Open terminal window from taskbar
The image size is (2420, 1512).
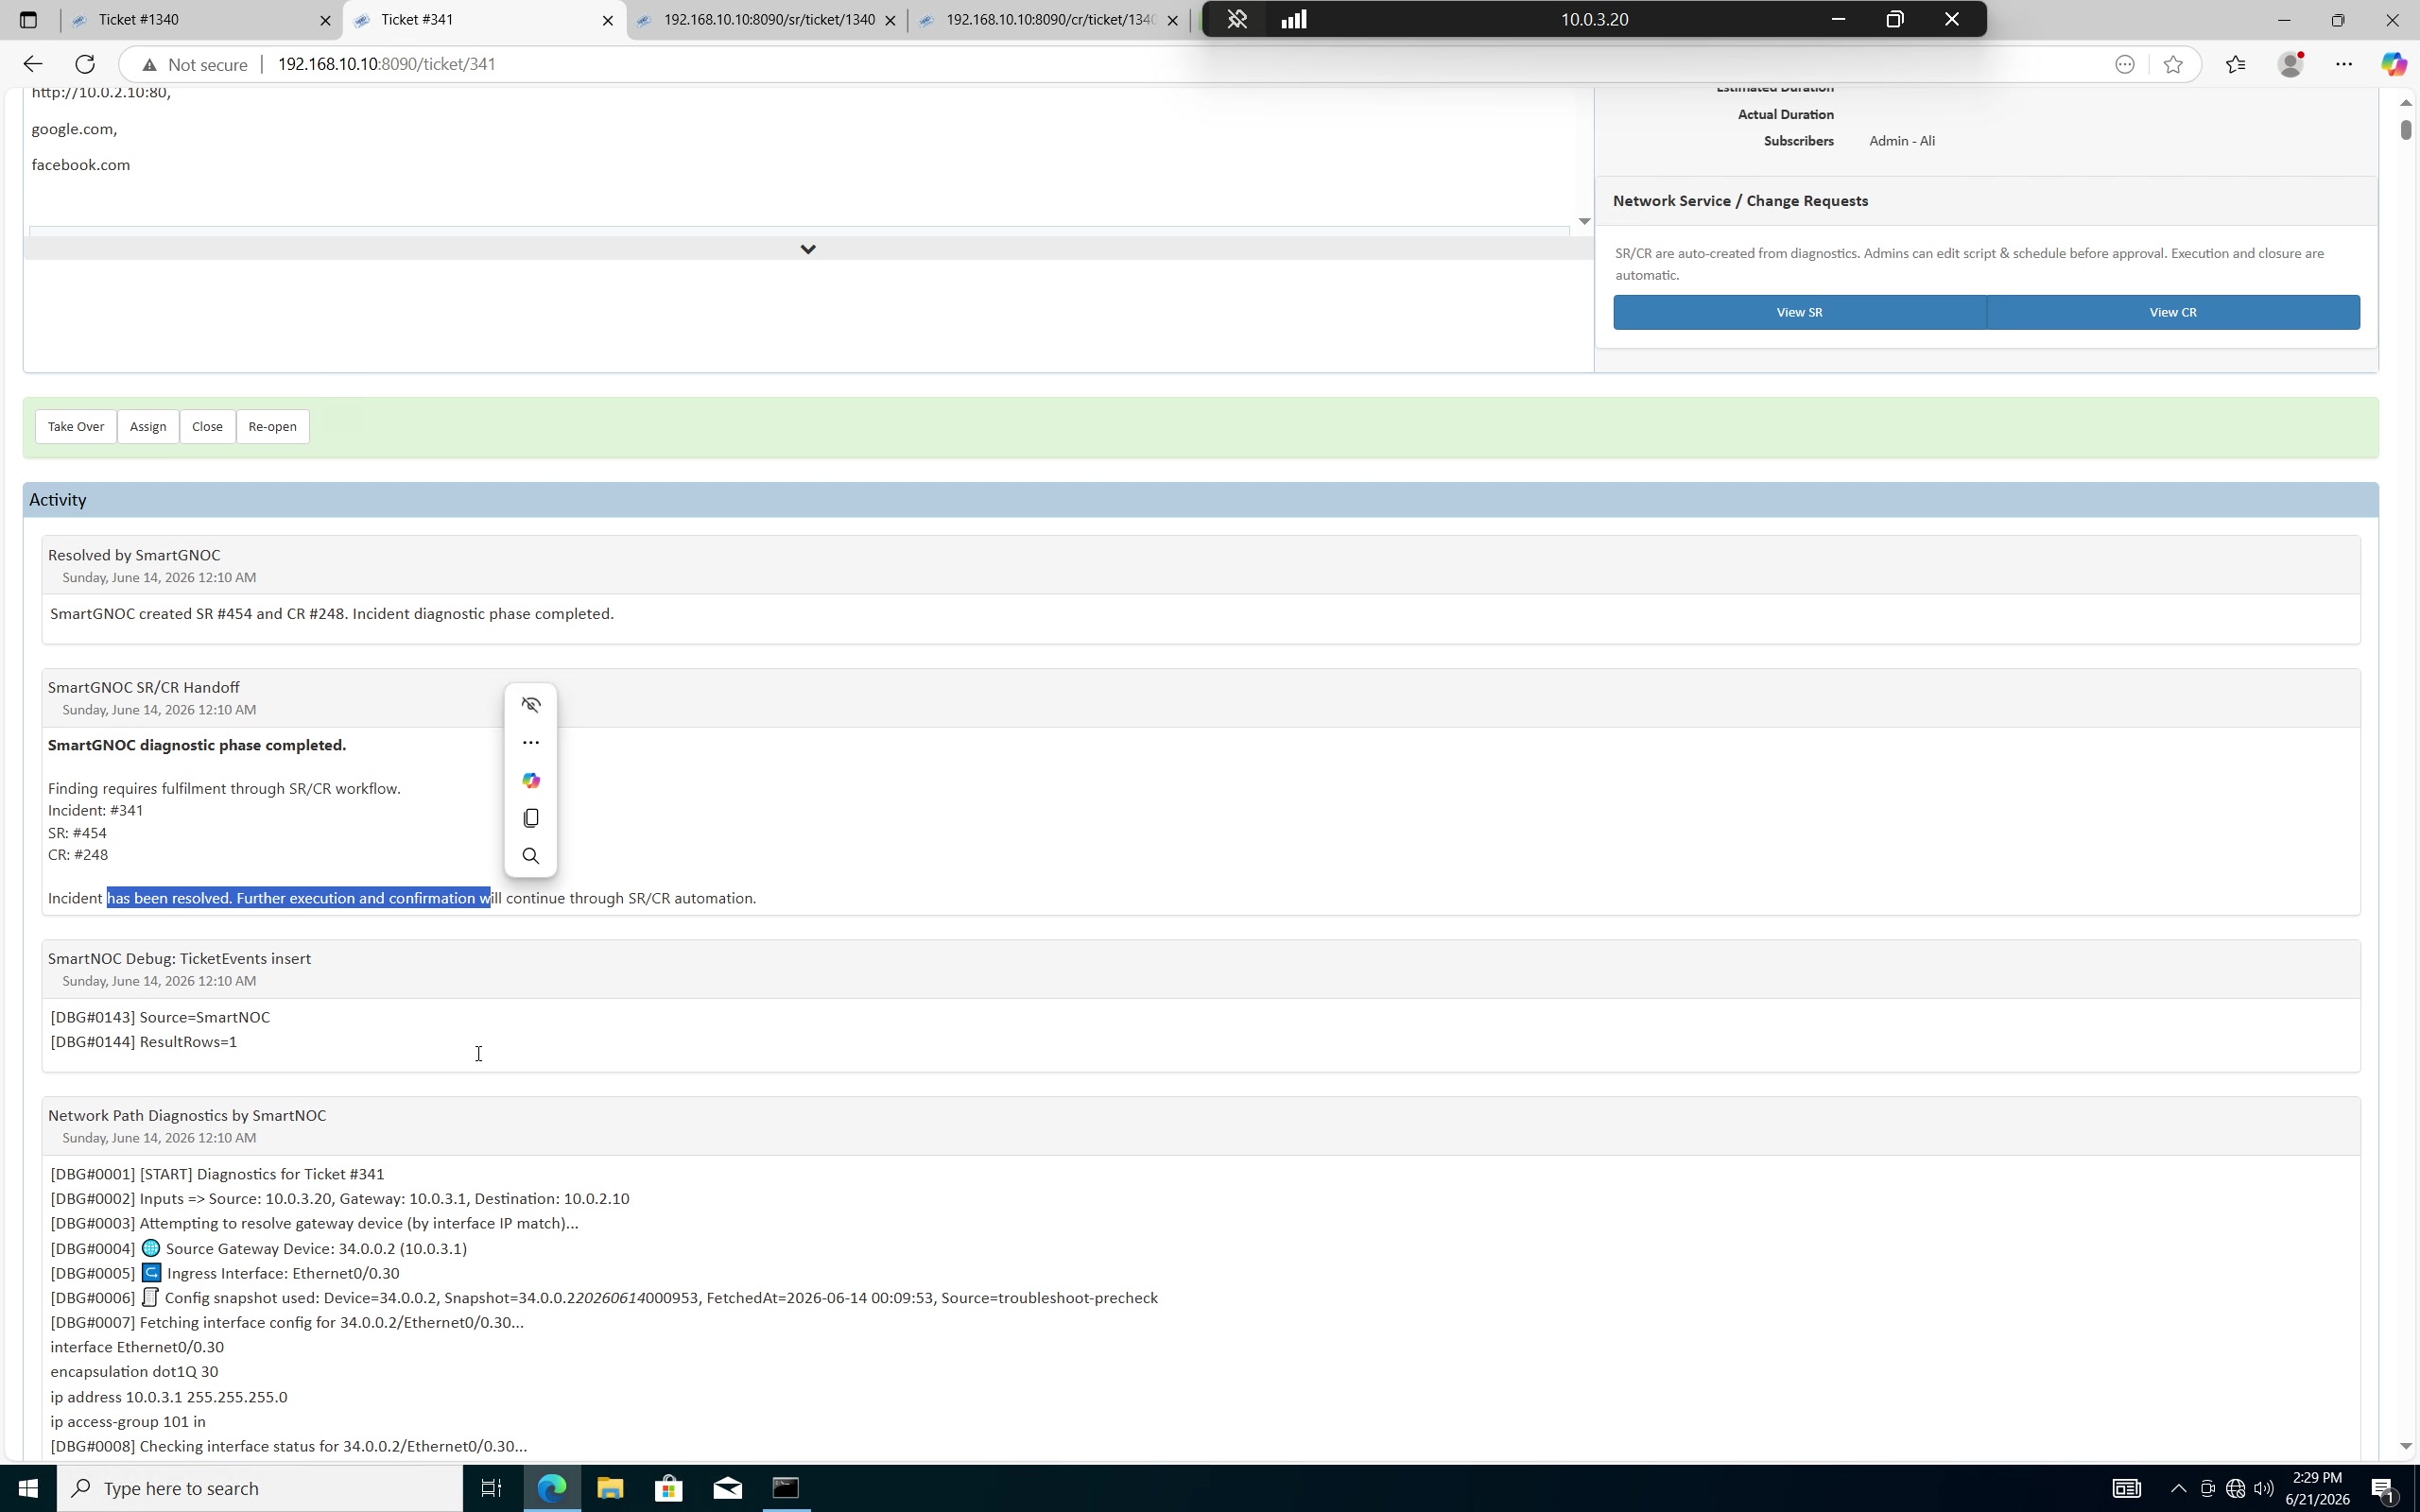[x=786, y=1488]
